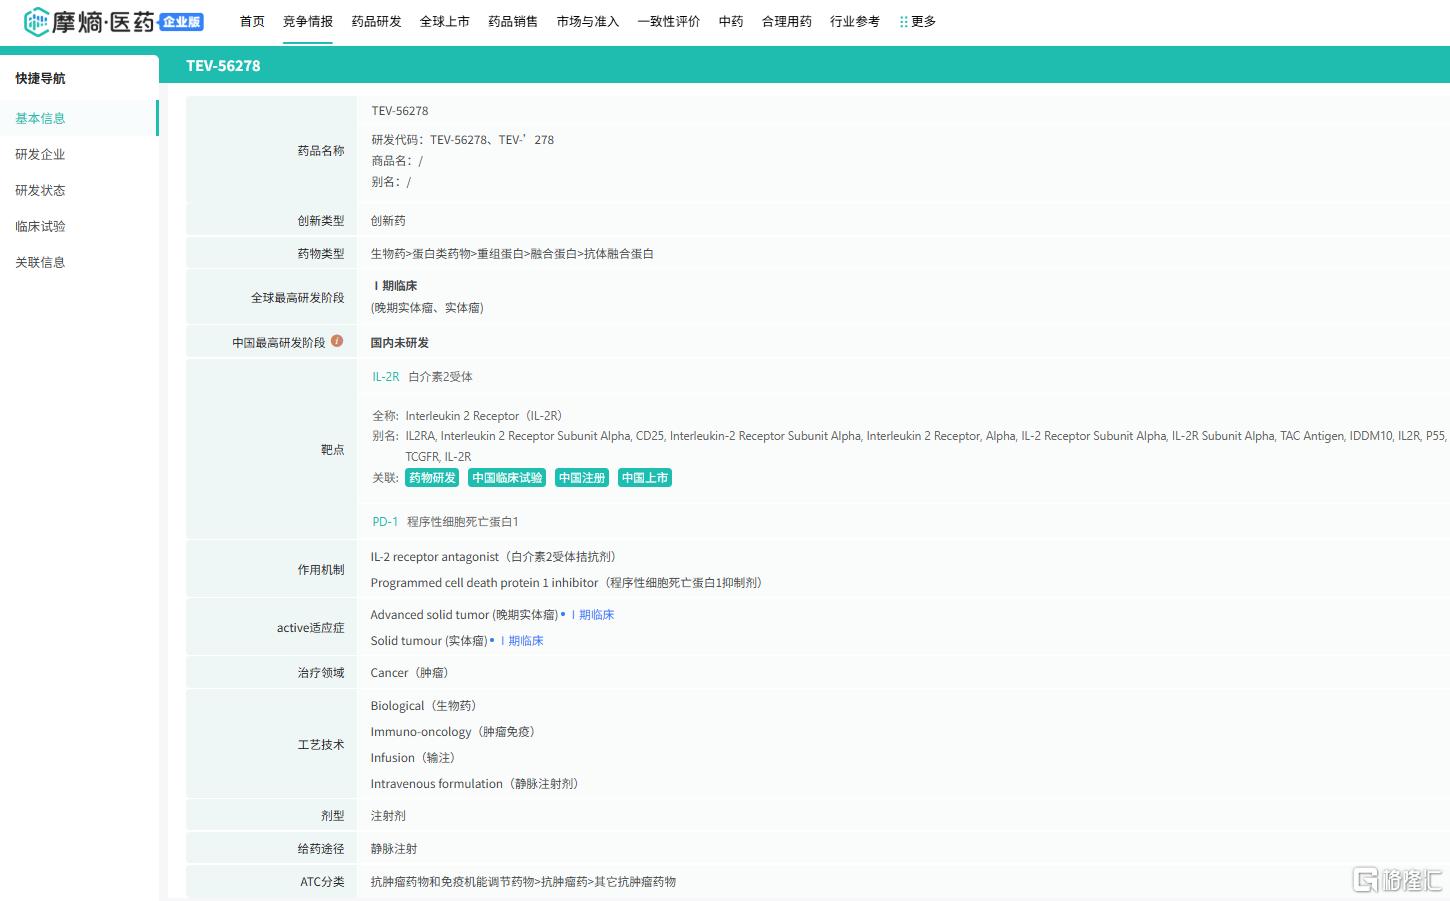Click the ATC classification value text
Image resolution: width=1450 pixels, height=901 pixels.
pyautogui.click(x=523, y=882)
